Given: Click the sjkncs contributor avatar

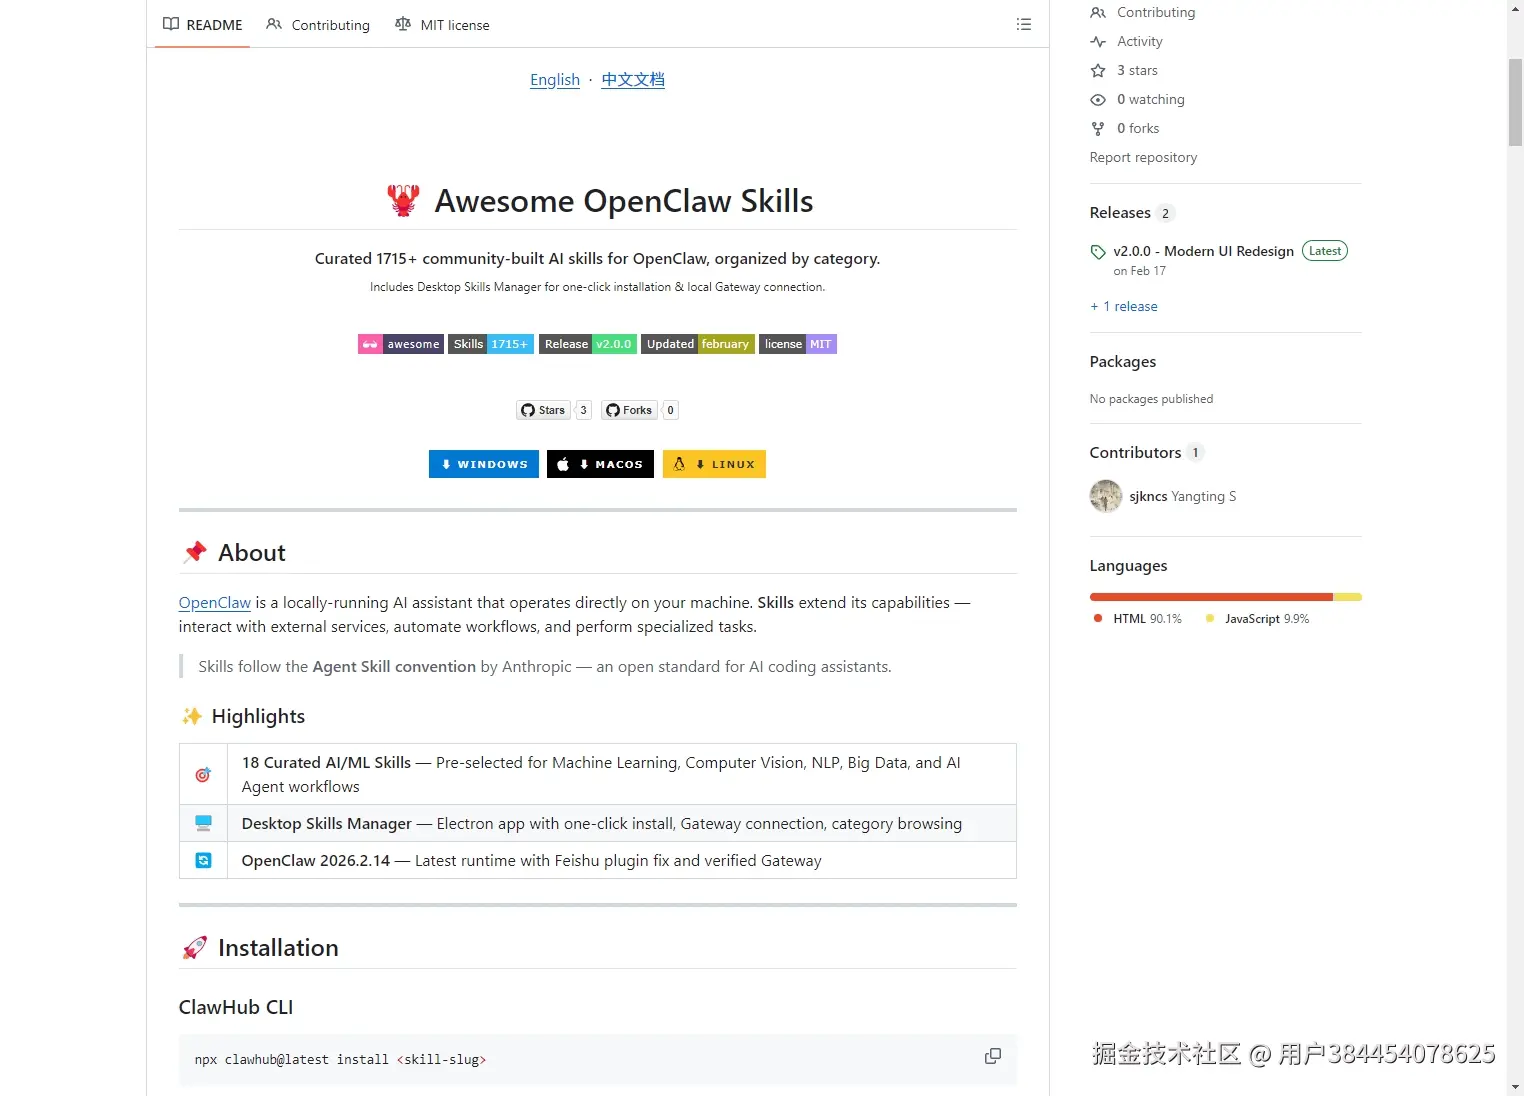Looking at the screenshot, I should pyautogui.click(x=1105, y=496).
